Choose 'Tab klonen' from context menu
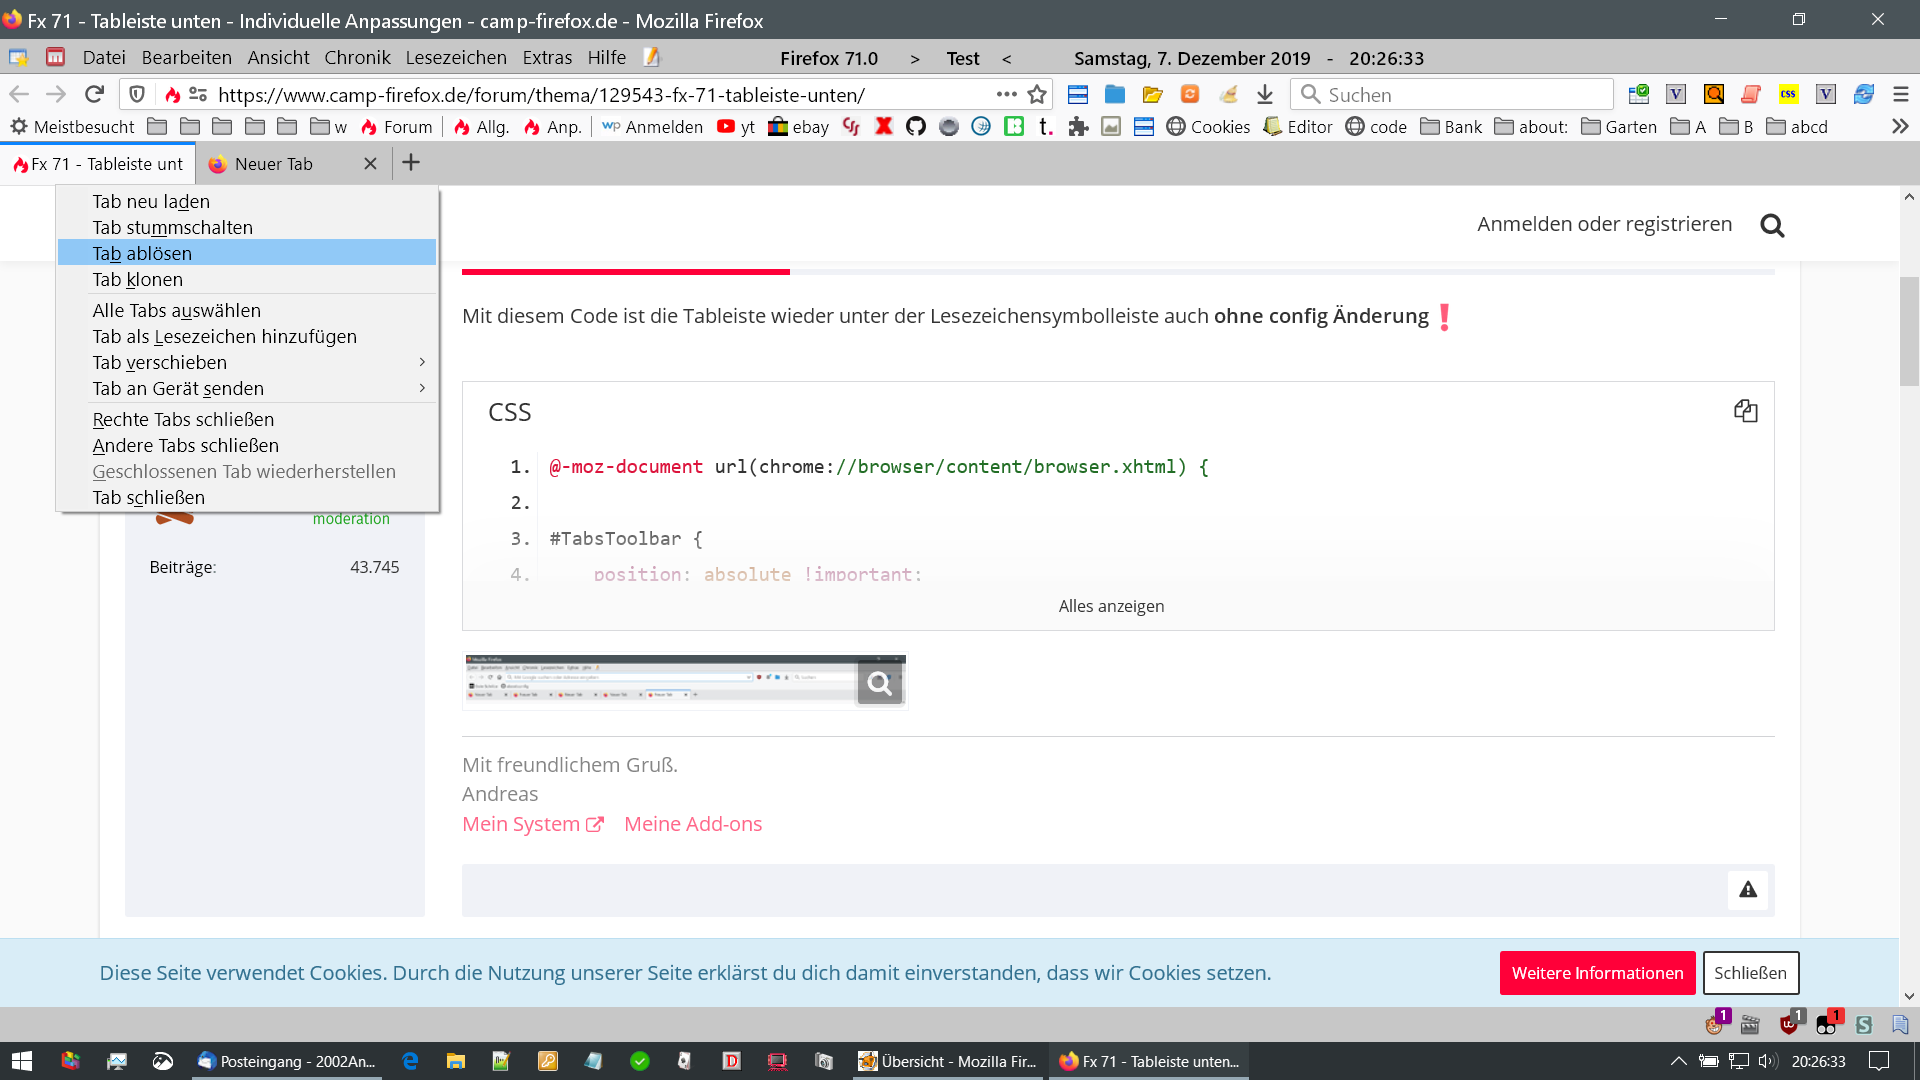Viewport: 1920px width, 1080px height. click(137, 279)
